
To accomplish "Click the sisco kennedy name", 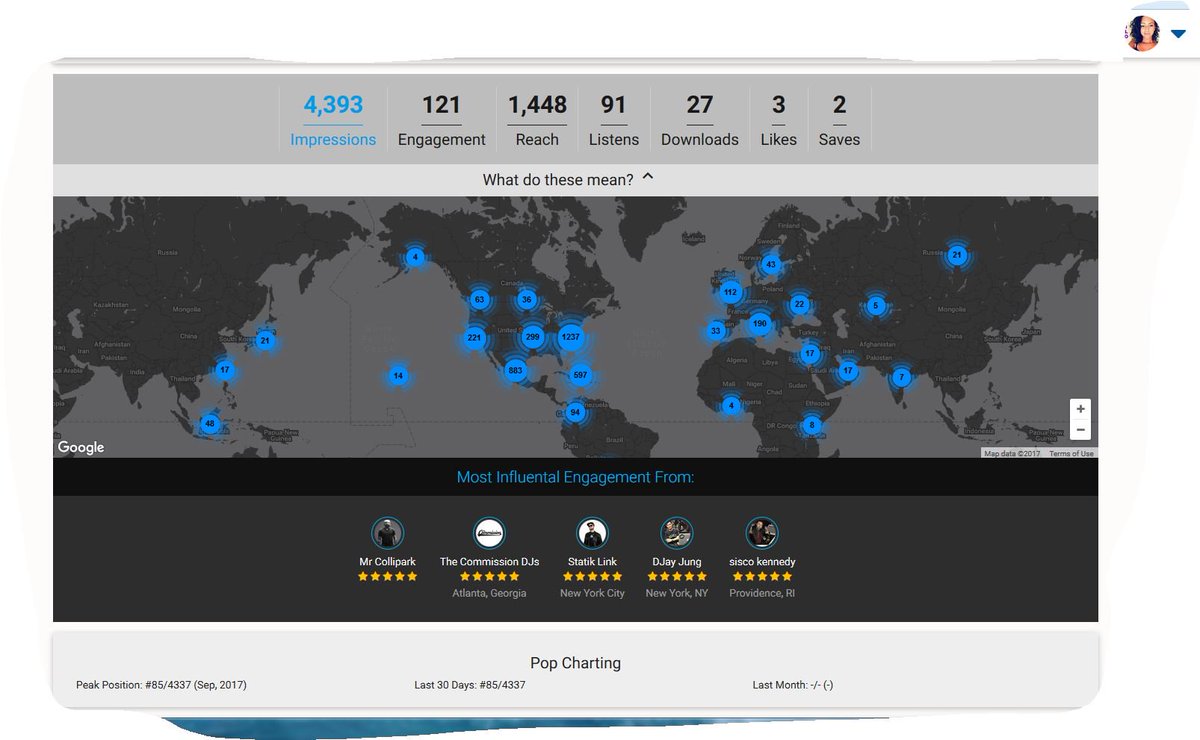I will click(x=762, y=562).
